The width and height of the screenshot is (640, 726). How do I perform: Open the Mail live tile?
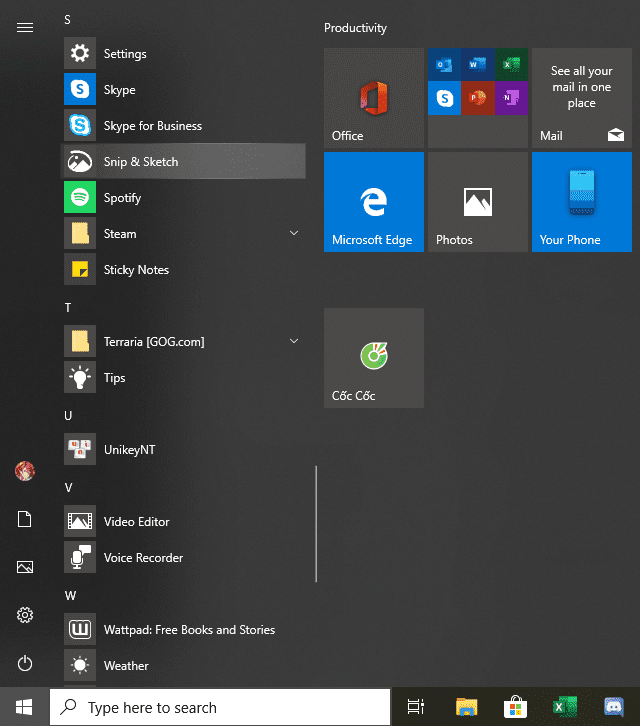click(x=582, y=98)
